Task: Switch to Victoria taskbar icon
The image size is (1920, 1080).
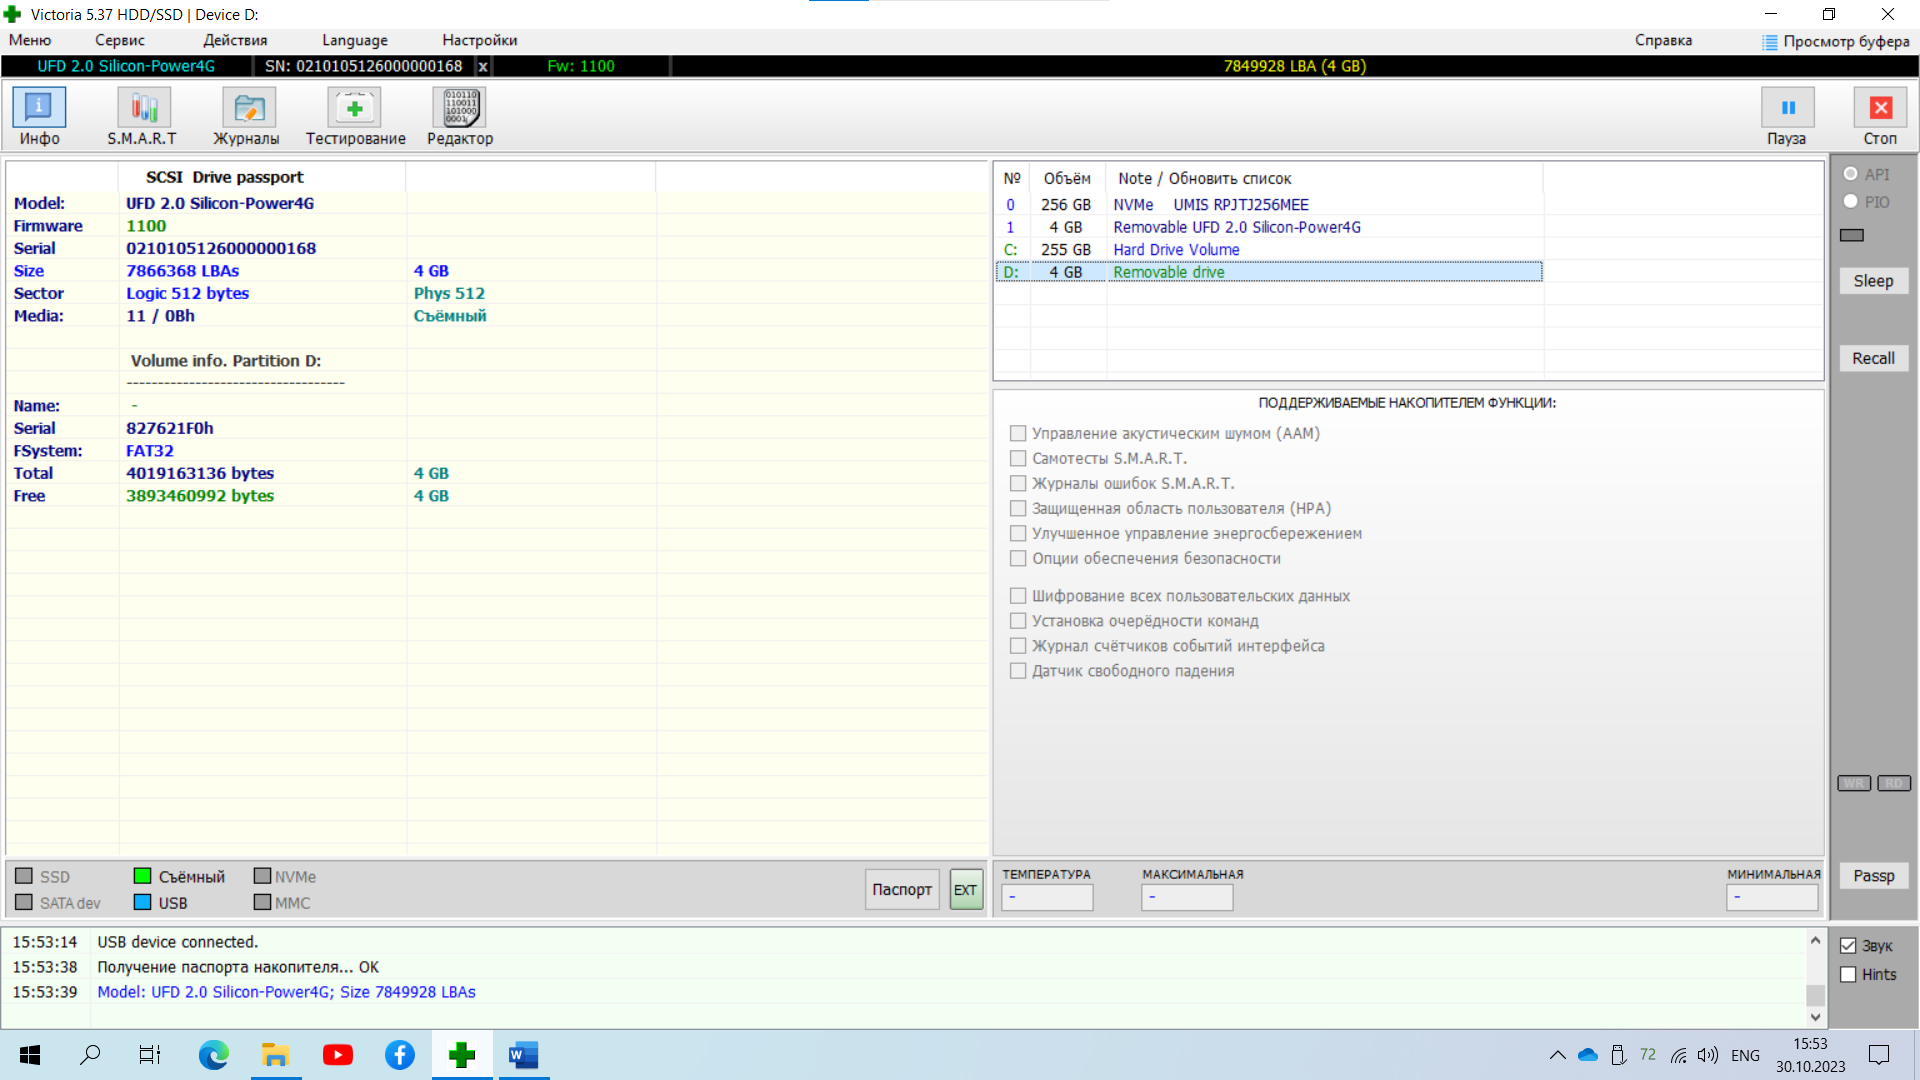Action: click(x=462, y=1055)
